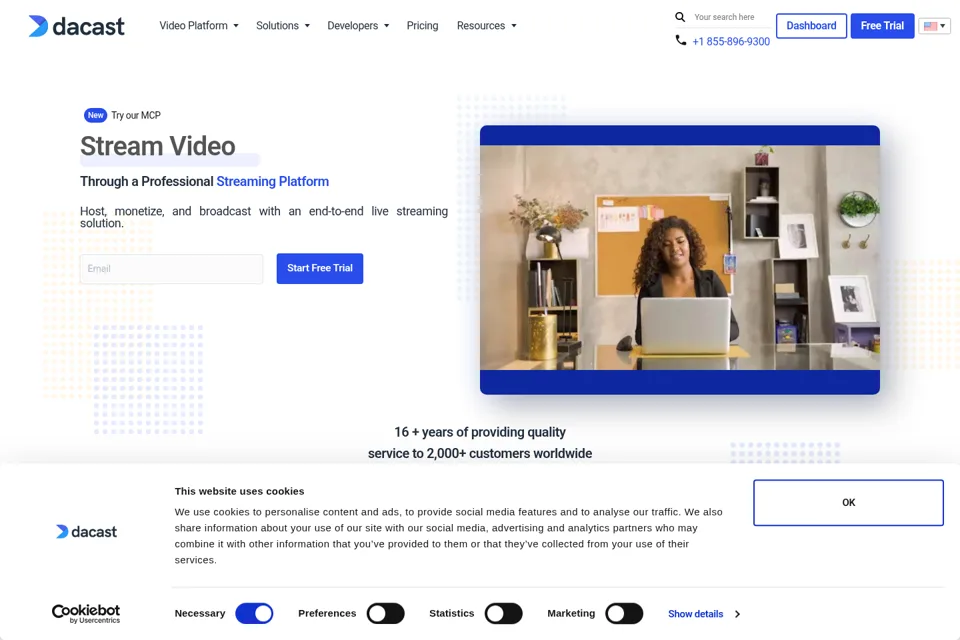Click the Stream Video heading
960x640 pixels.
tap(157, 146)
